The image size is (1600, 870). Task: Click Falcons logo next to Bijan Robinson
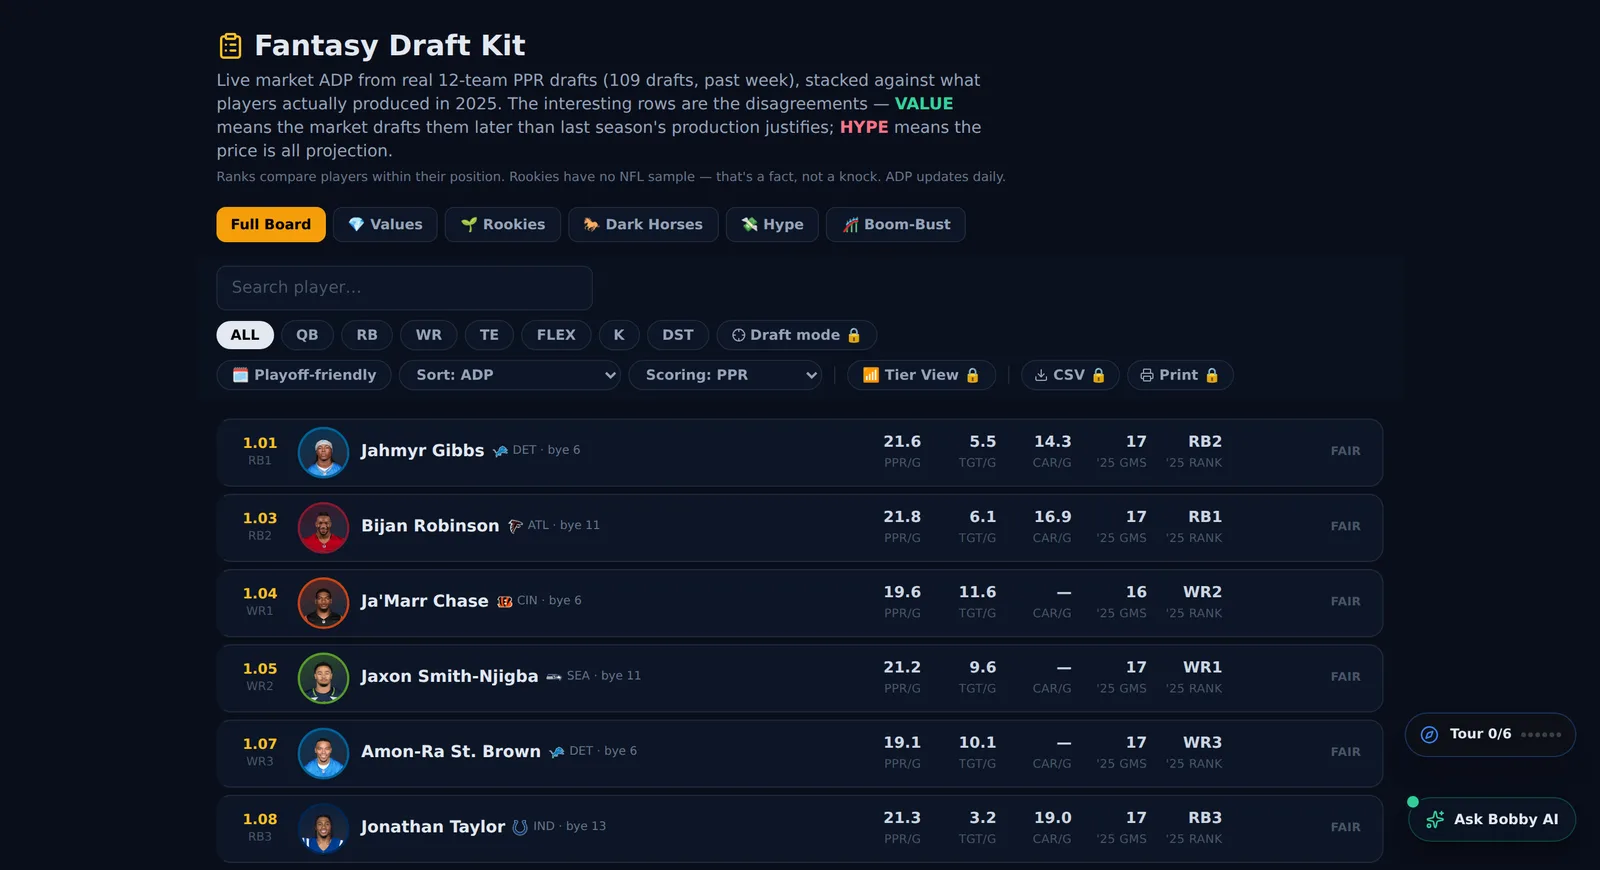515,526
